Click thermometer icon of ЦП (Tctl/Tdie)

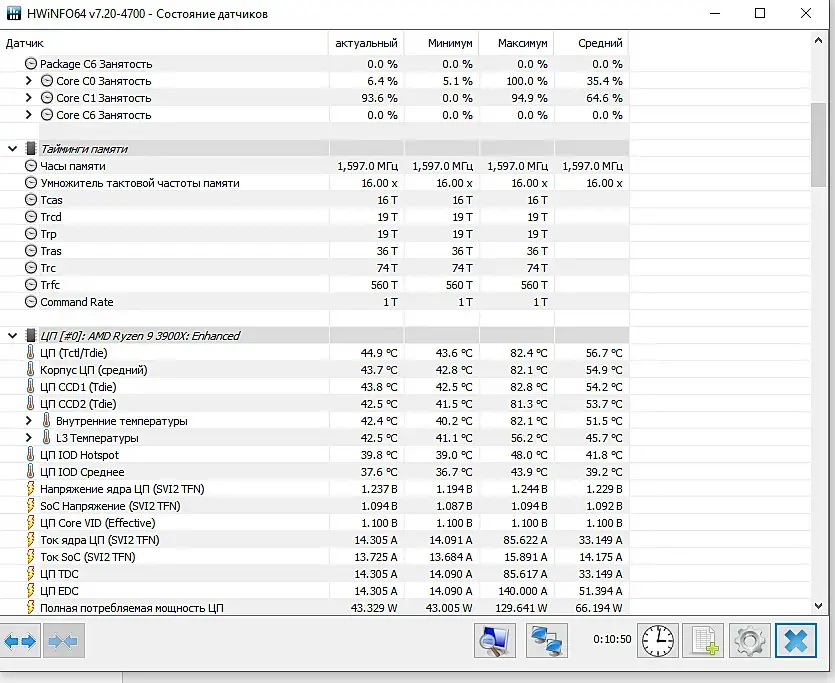[30, 352]
